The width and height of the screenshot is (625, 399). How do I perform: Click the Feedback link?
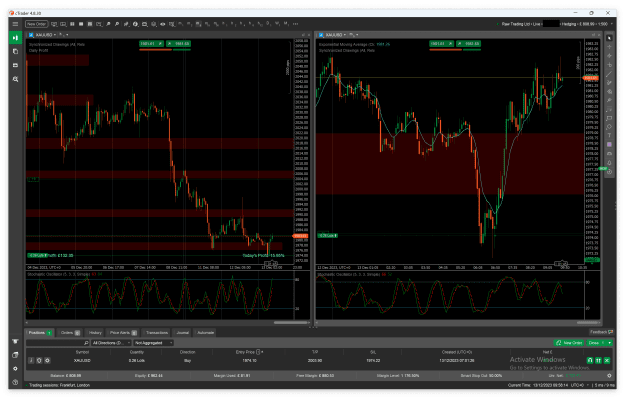(601, 332)
